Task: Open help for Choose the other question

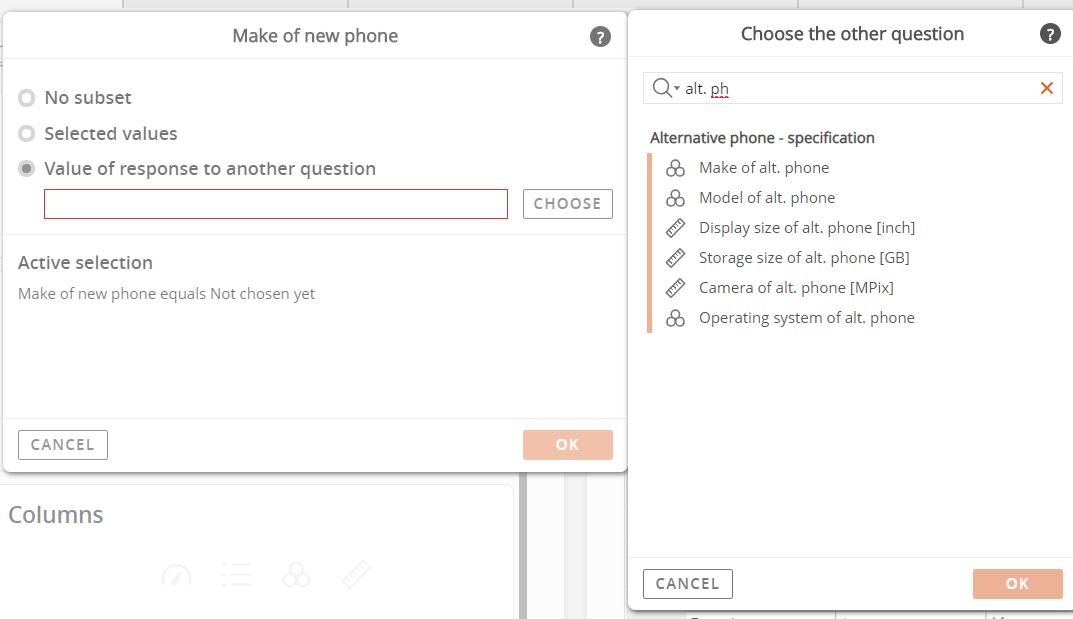Action: (x=1050, y=34)
